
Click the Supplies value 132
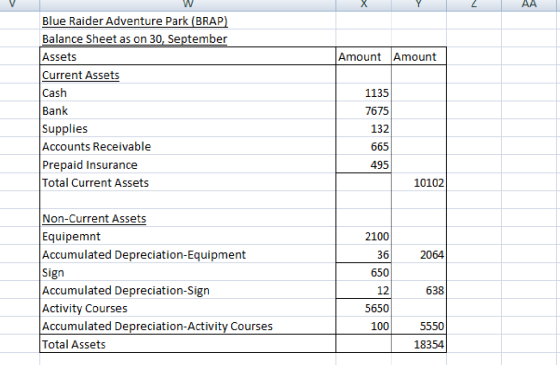[x=364, y=129]
